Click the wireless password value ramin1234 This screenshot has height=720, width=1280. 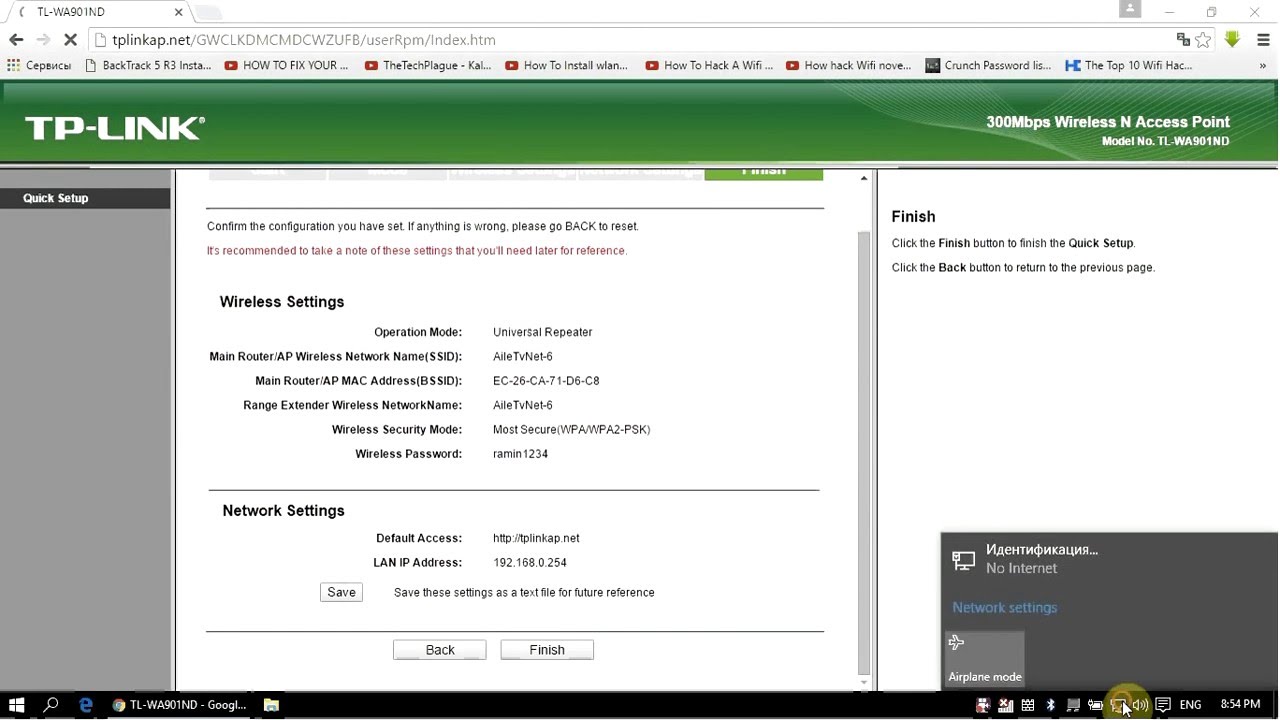[520, 454]
